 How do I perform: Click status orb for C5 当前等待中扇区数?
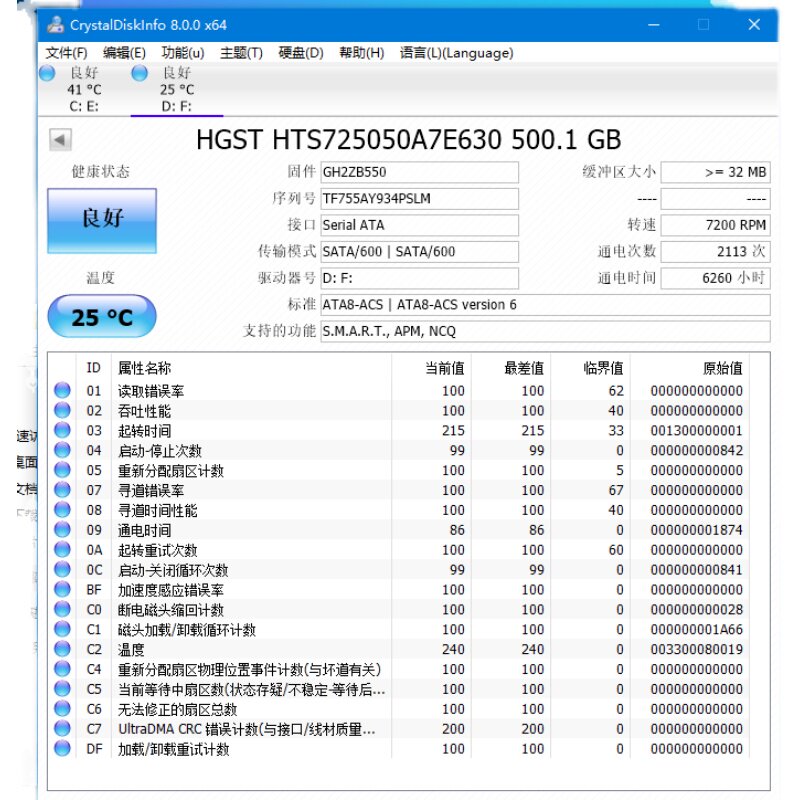point(62,689)
